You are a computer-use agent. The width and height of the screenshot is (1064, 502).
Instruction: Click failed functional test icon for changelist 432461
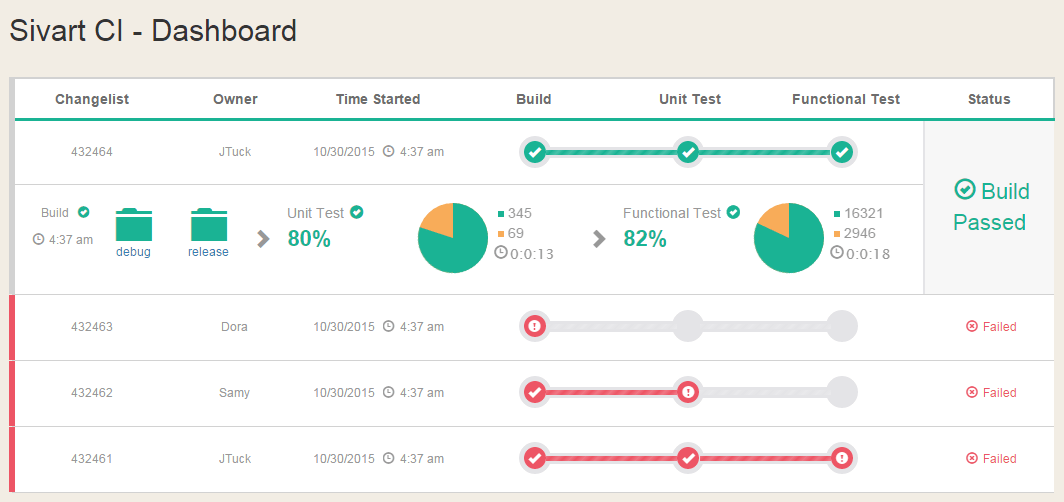pos(842,458)
